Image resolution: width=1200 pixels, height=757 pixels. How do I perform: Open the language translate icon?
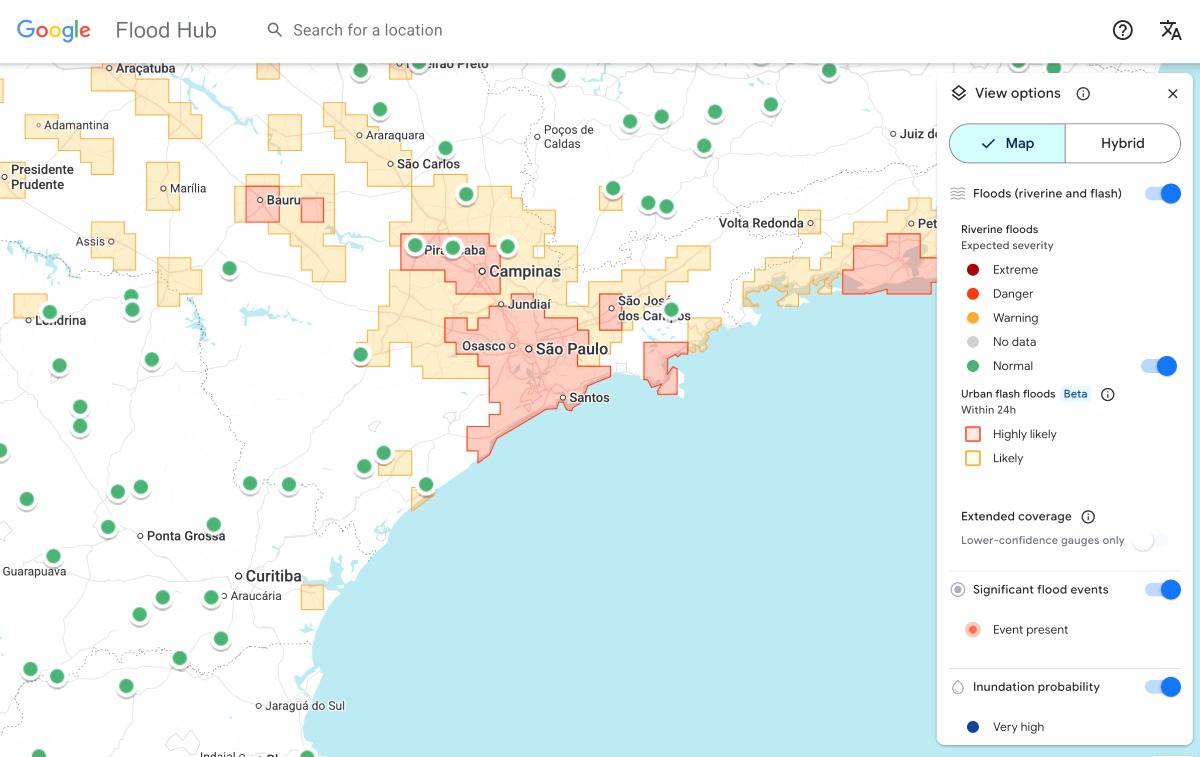tap(1170, 30)
